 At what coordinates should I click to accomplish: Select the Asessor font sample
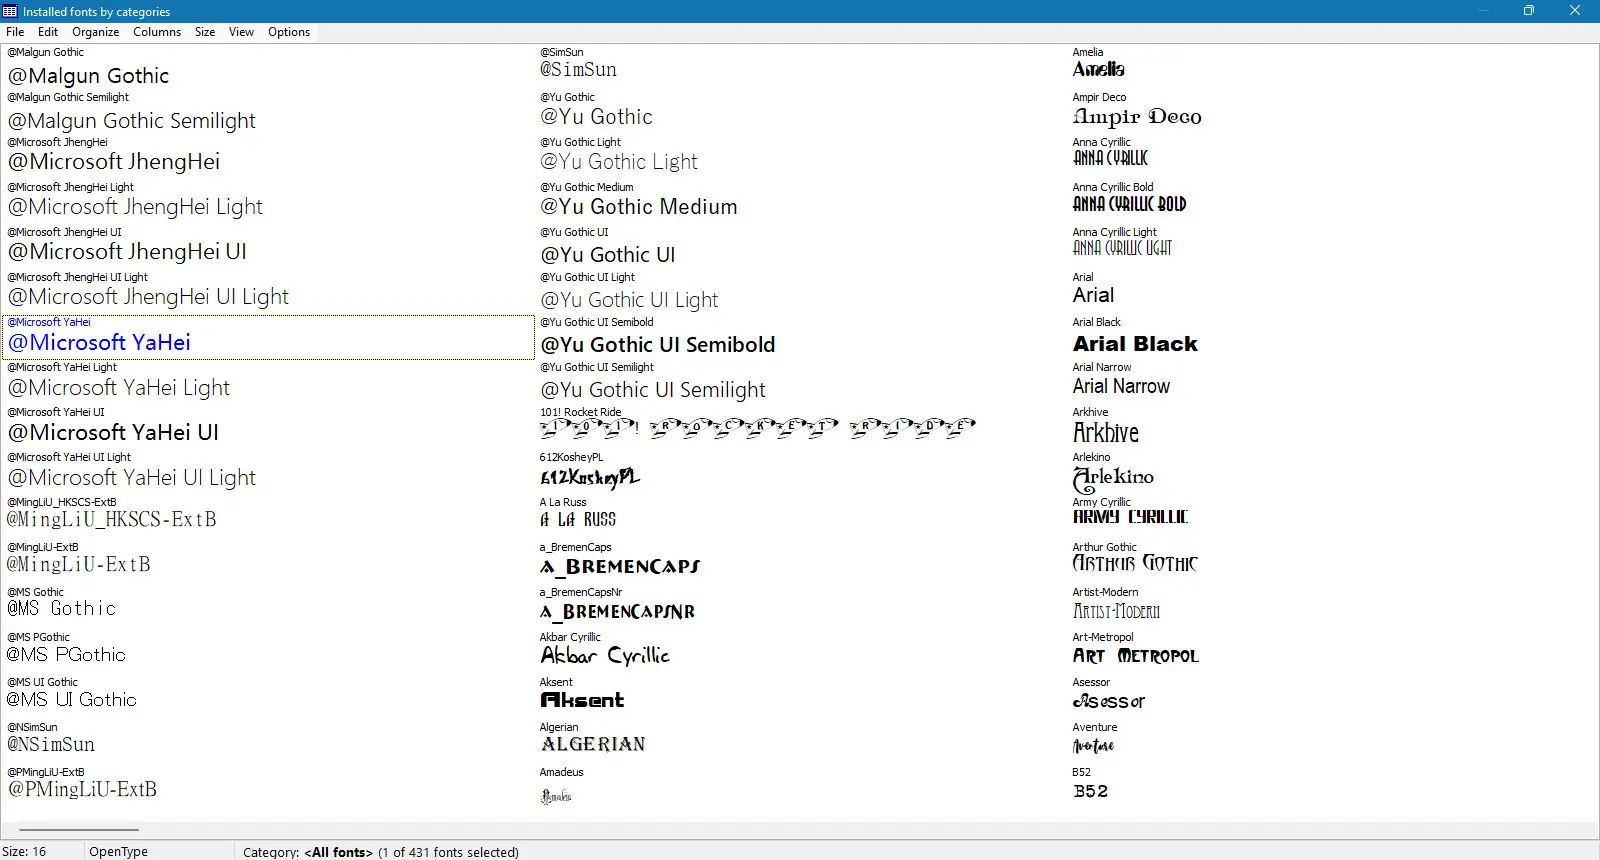pyautogui.click(x=1109, y=701)
